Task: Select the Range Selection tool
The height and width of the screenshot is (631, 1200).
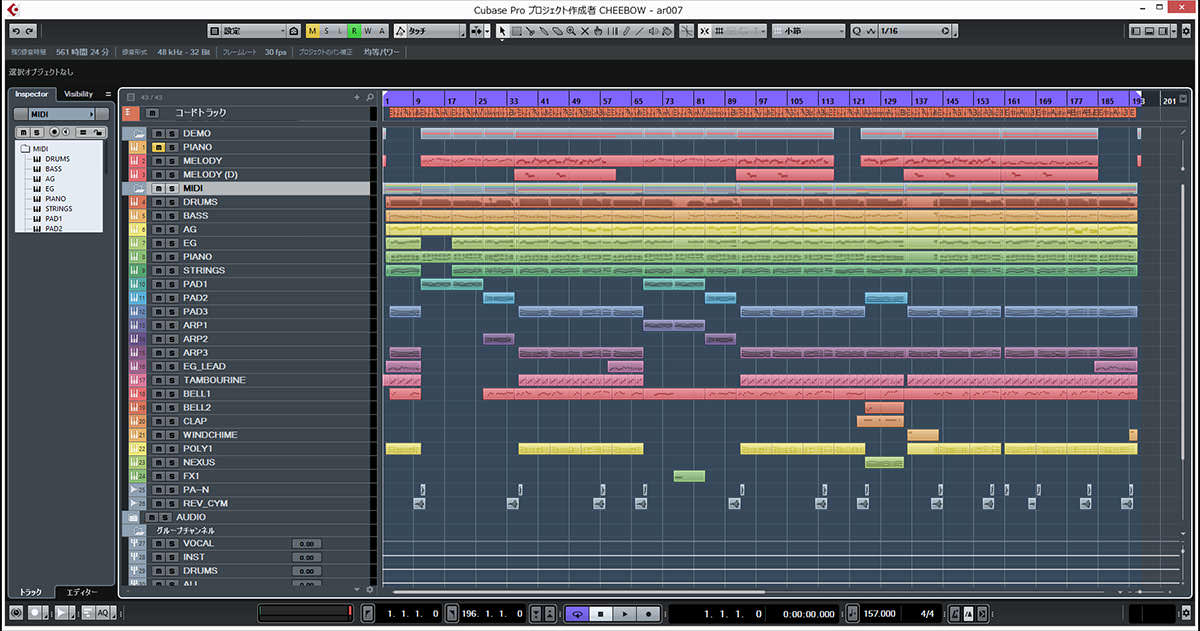Action: click(x=516, y=31)
